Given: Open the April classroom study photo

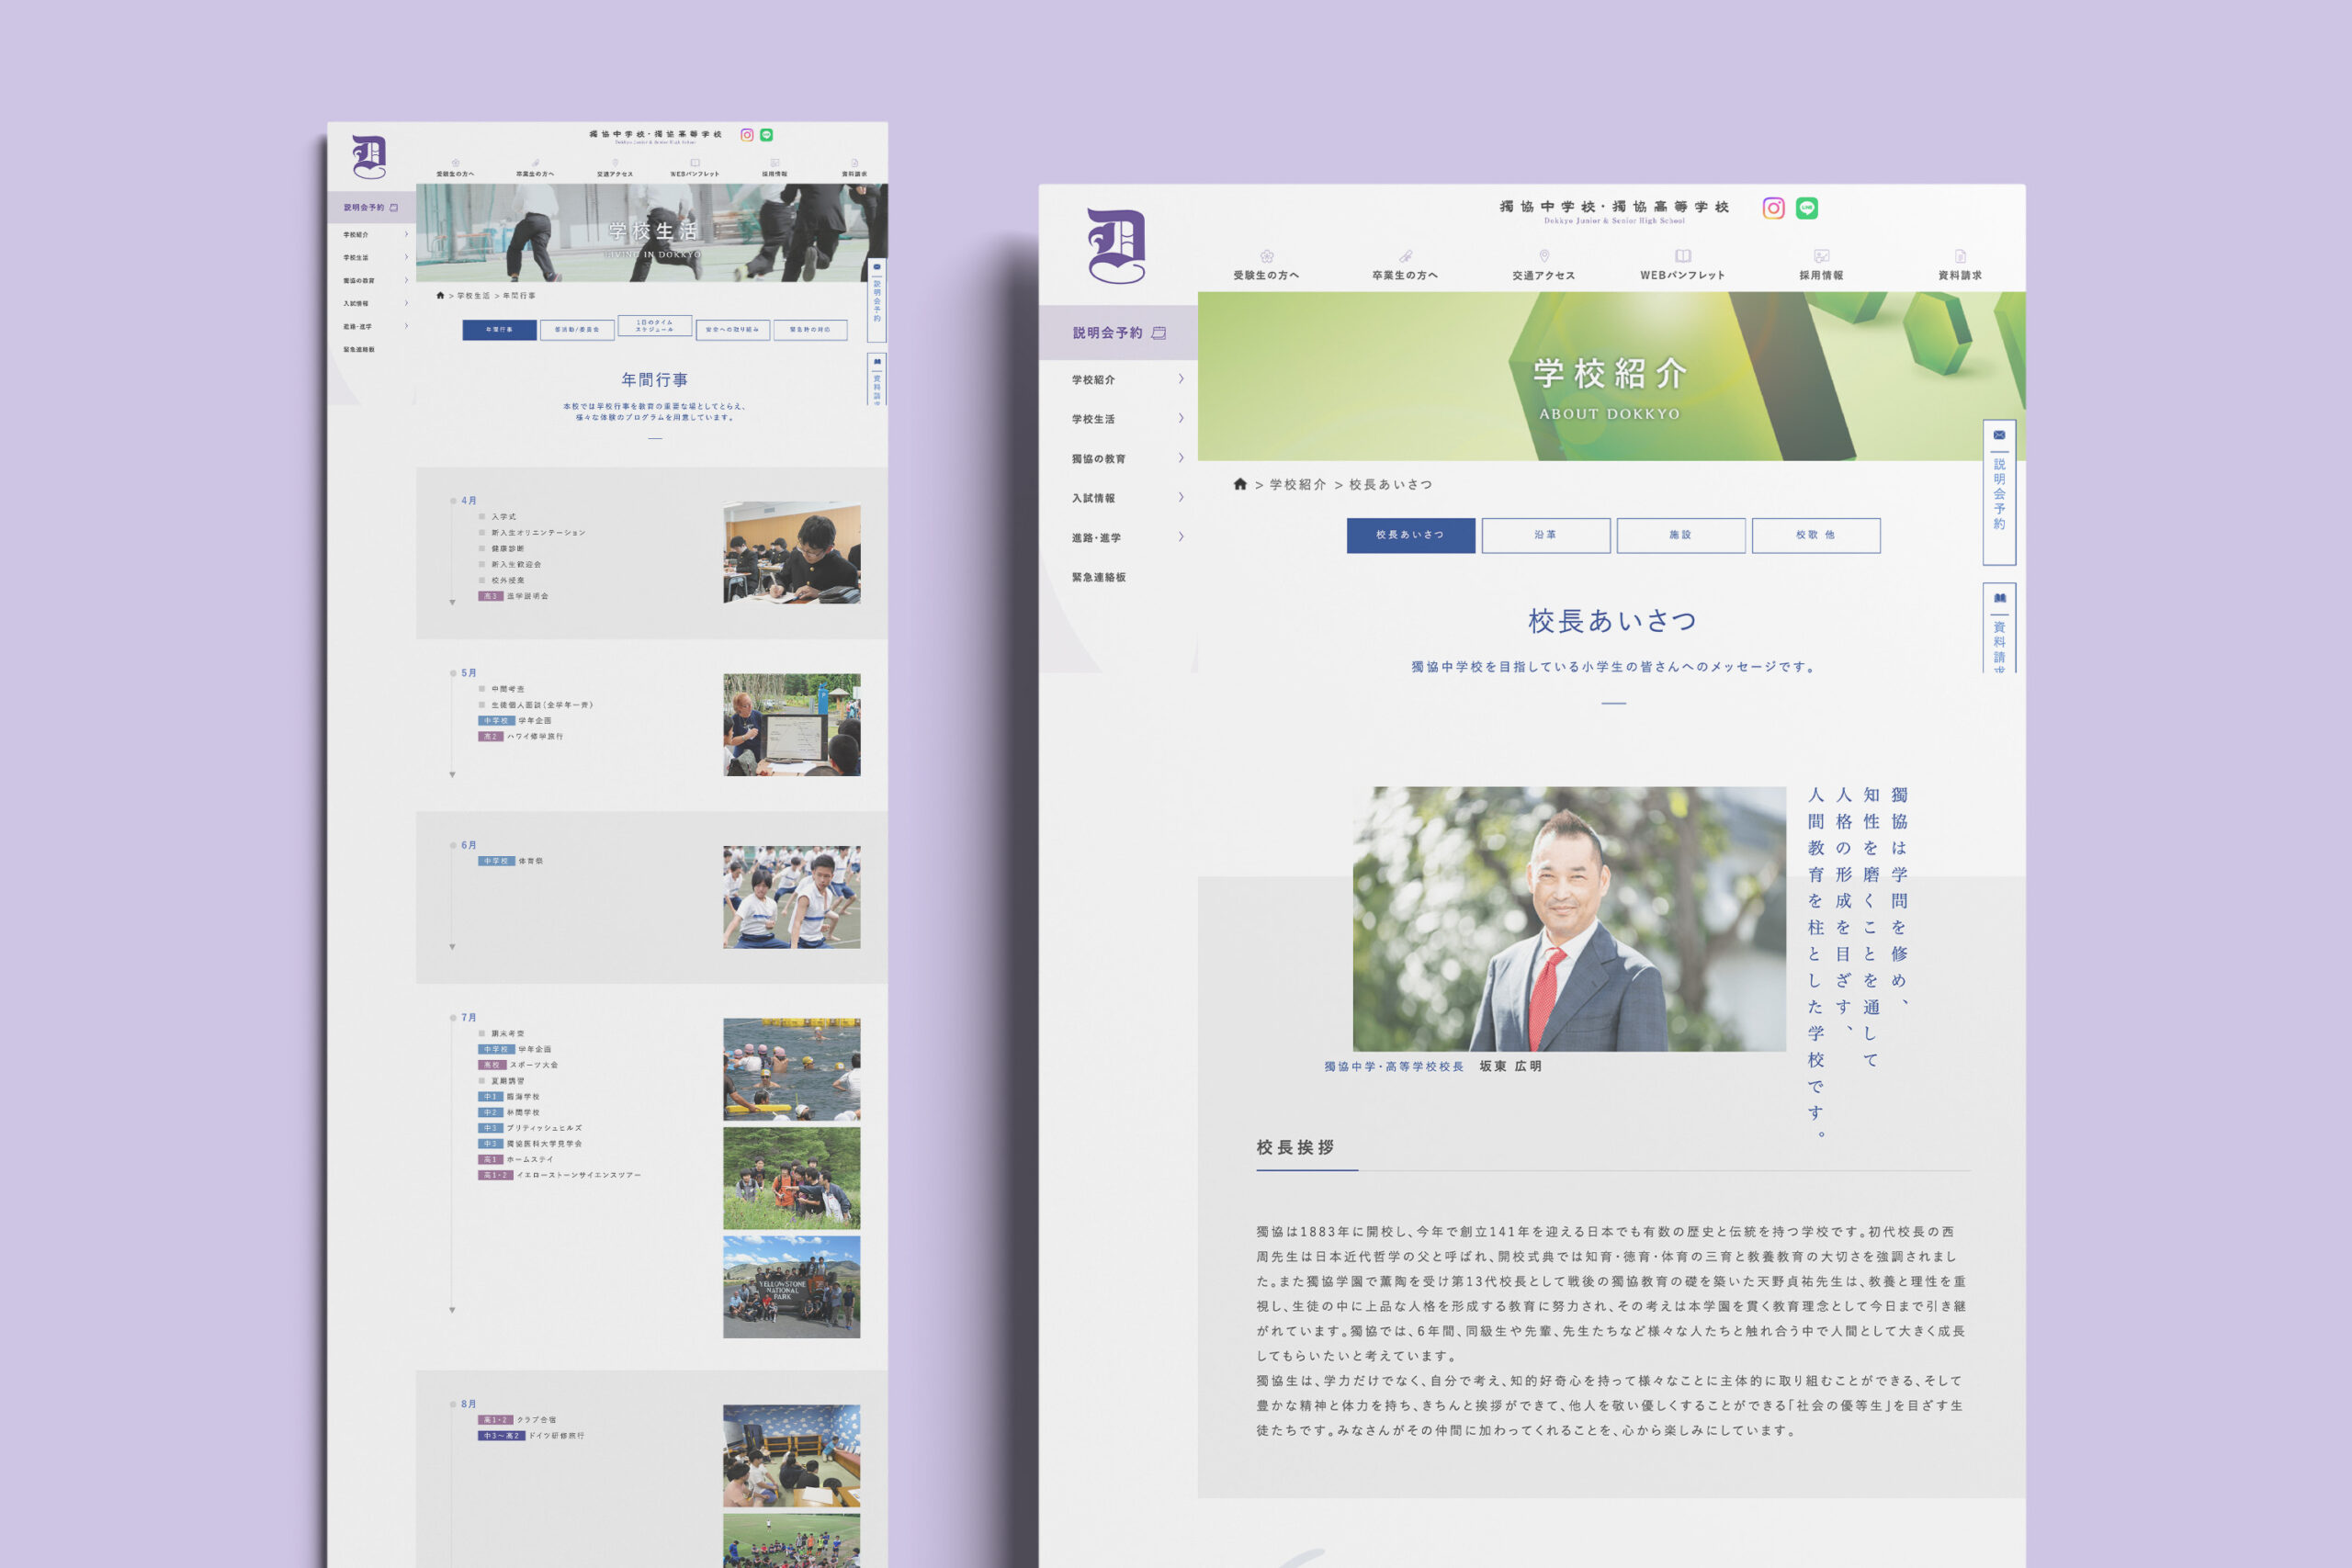Looking at the screenshot, I should tap(792, 552).
